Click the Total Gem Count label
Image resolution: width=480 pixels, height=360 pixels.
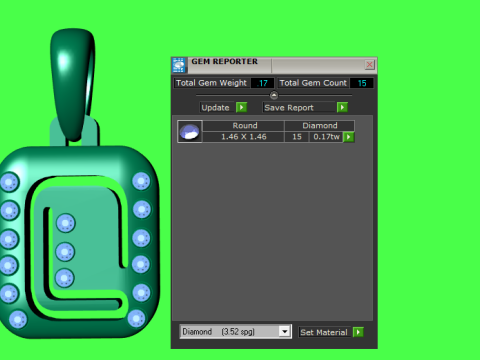313,83
